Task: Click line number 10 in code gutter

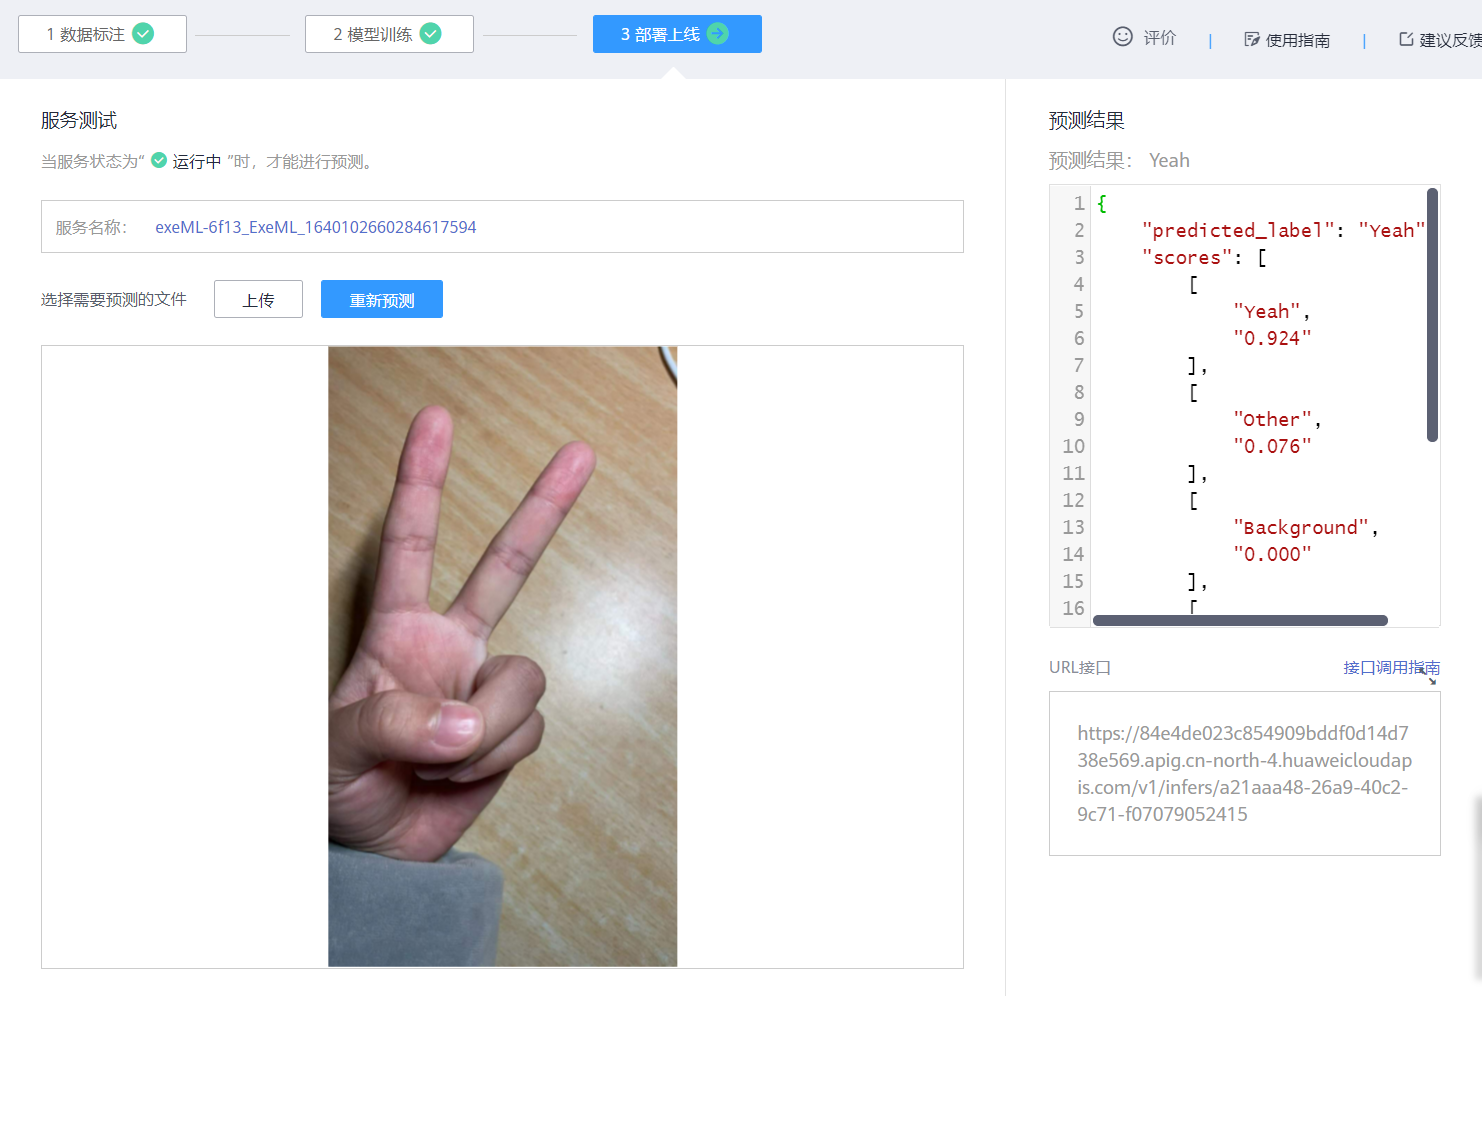Action: 1073,446
